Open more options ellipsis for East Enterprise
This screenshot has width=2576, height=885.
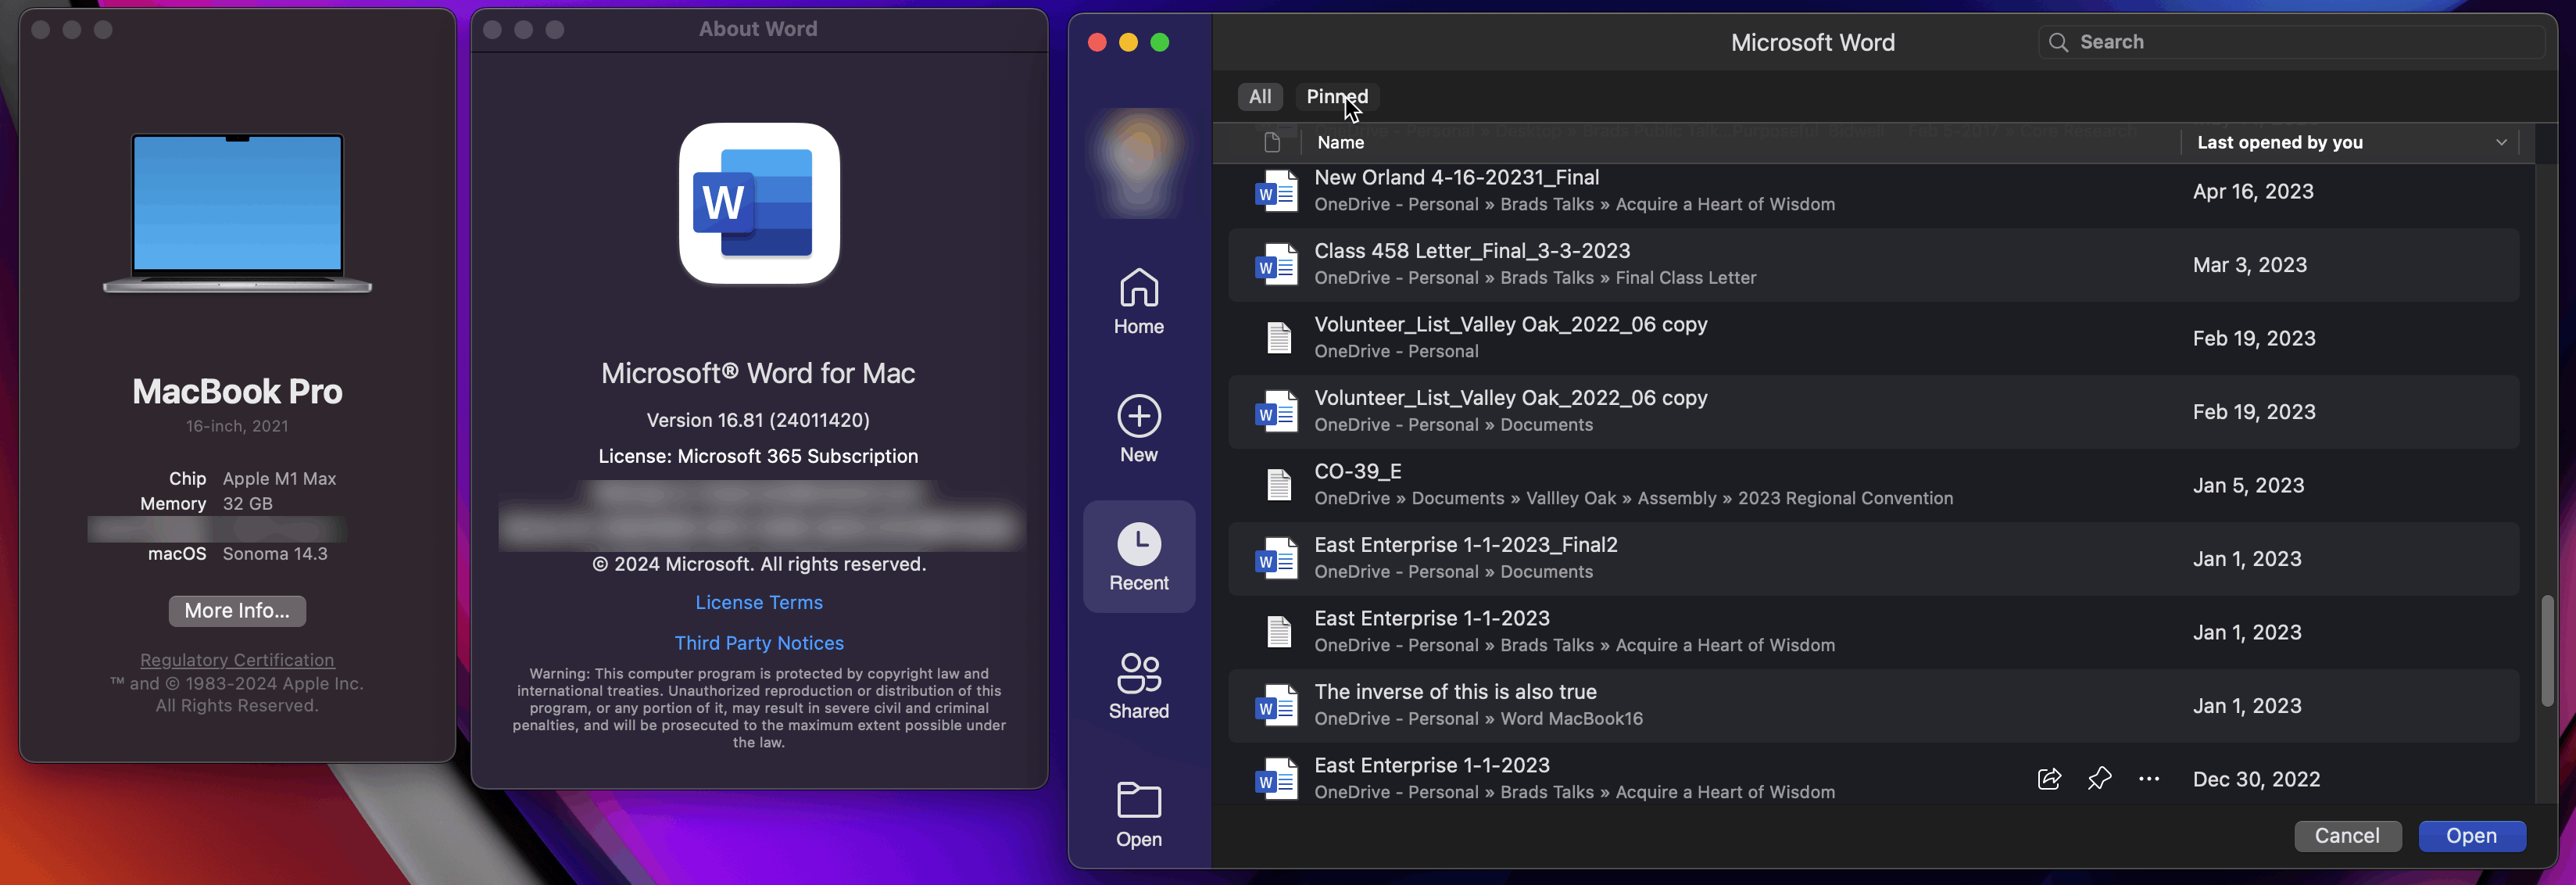[x=2148, y=779]
